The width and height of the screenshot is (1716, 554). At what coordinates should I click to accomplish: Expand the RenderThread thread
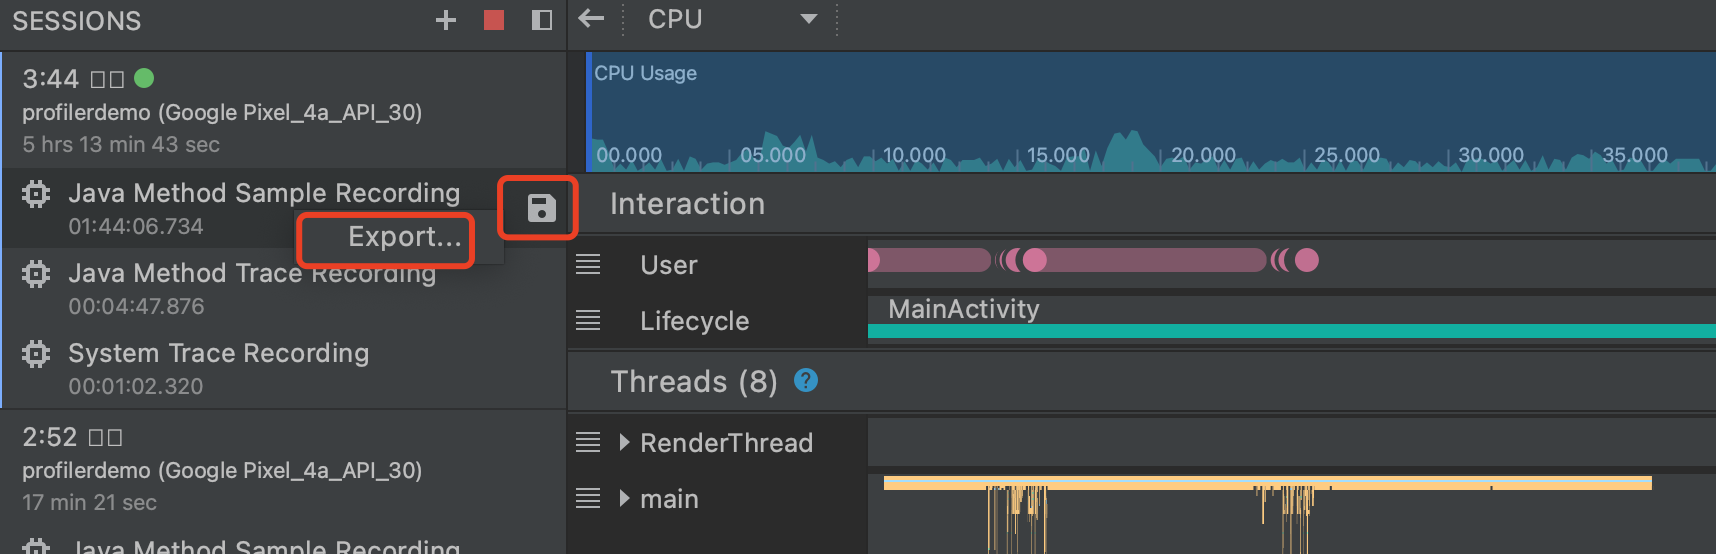(x=624, y=443)
